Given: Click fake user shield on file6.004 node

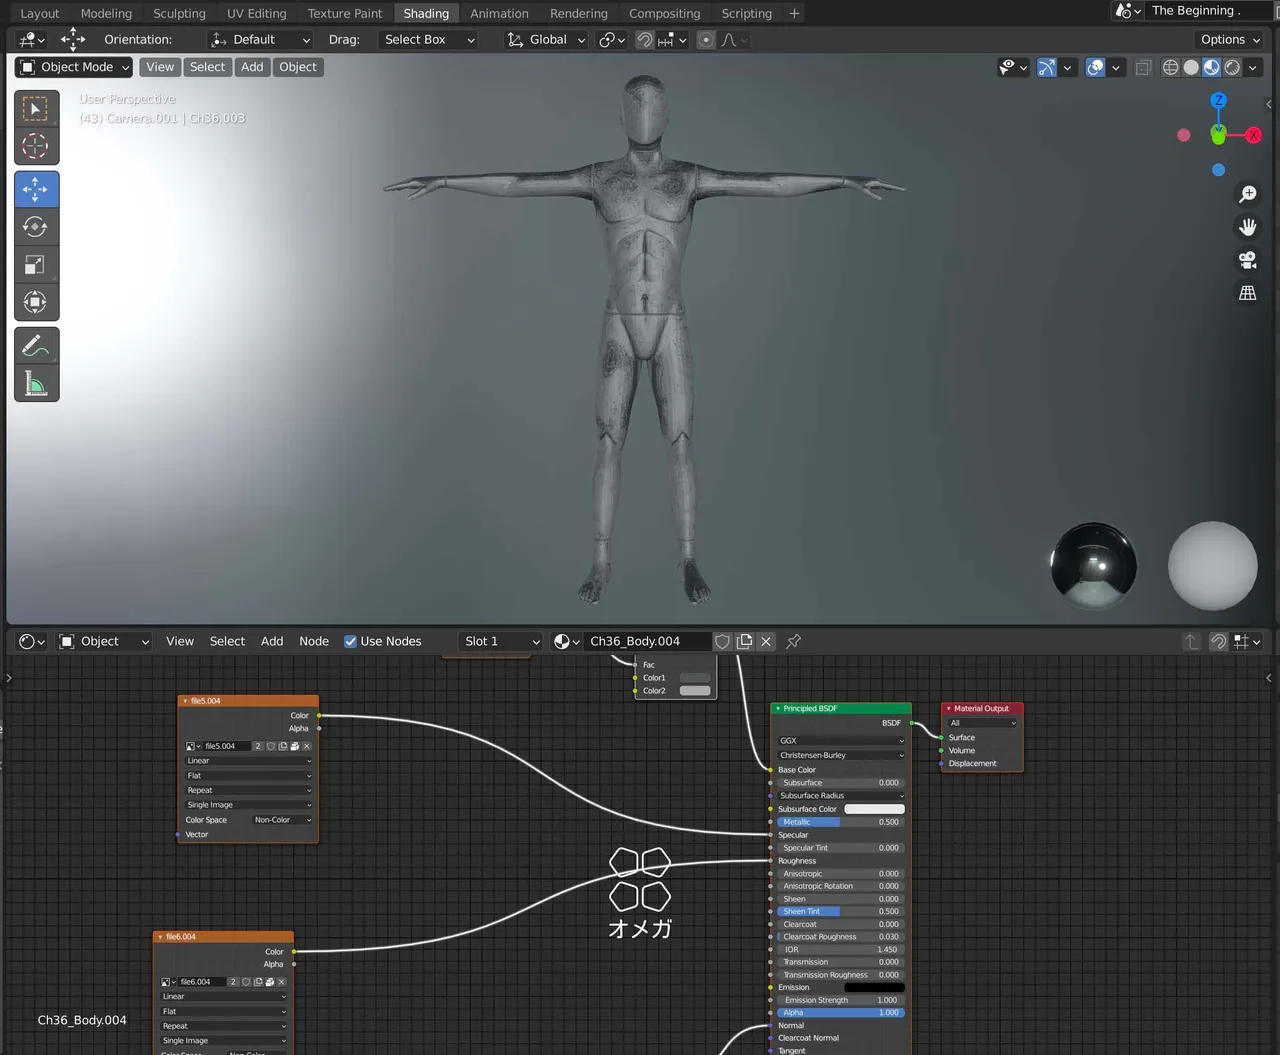Looking at the screenshot, I should [246, 982].
